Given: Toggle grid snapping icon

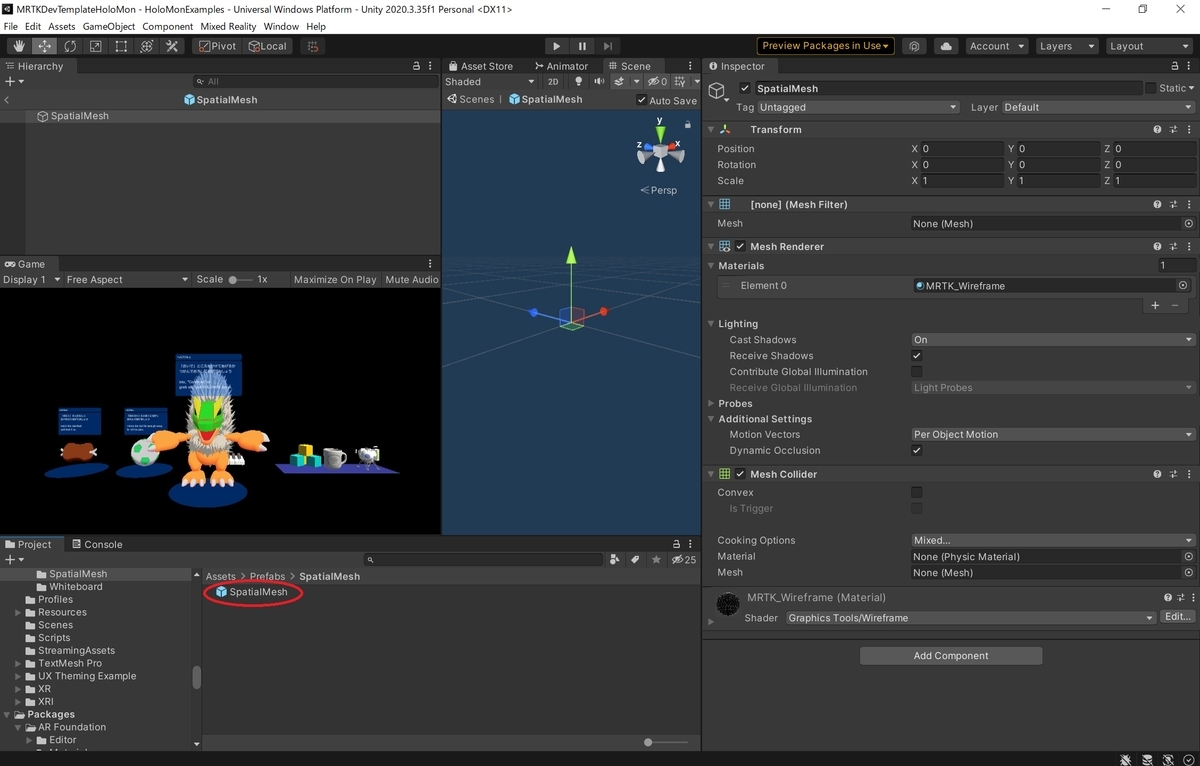Looking at the screenshot, I should tap(313, 46).
